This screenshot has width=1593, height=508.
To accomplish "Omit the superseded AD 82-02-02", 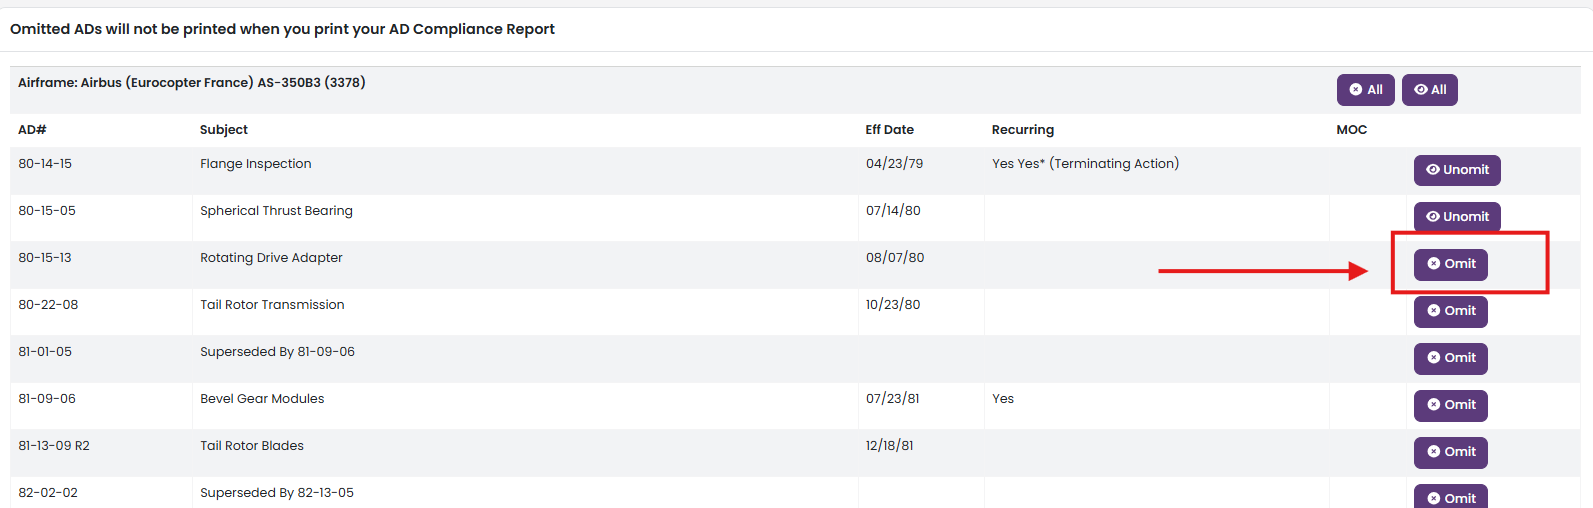I will click(1451, 497).
